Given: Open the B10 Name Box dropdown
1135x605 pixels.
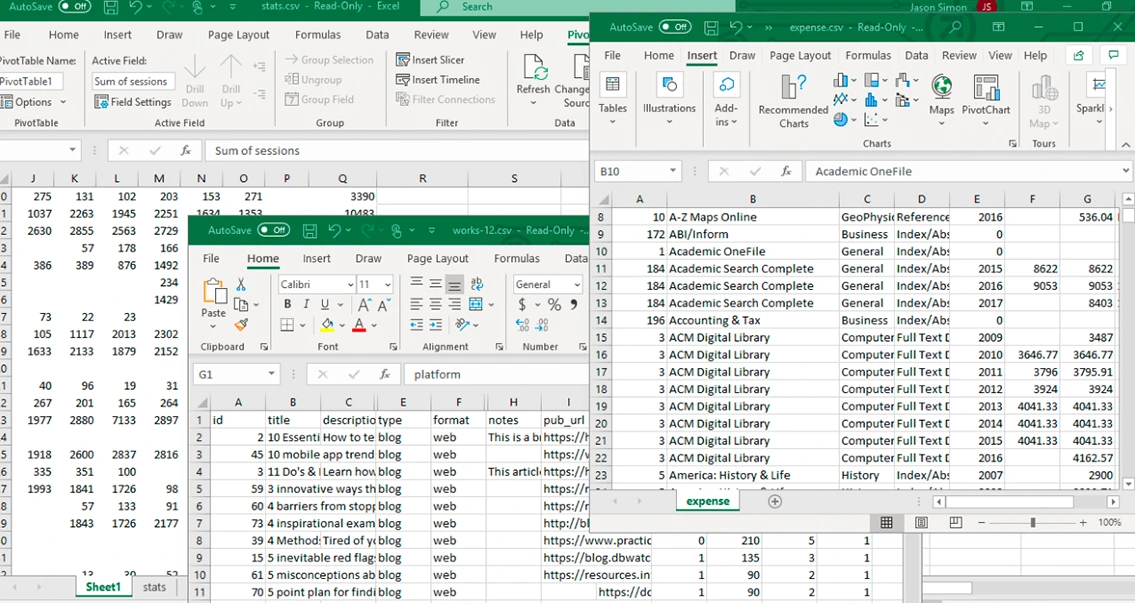Looking at the screenshot, I should (672, 171).
